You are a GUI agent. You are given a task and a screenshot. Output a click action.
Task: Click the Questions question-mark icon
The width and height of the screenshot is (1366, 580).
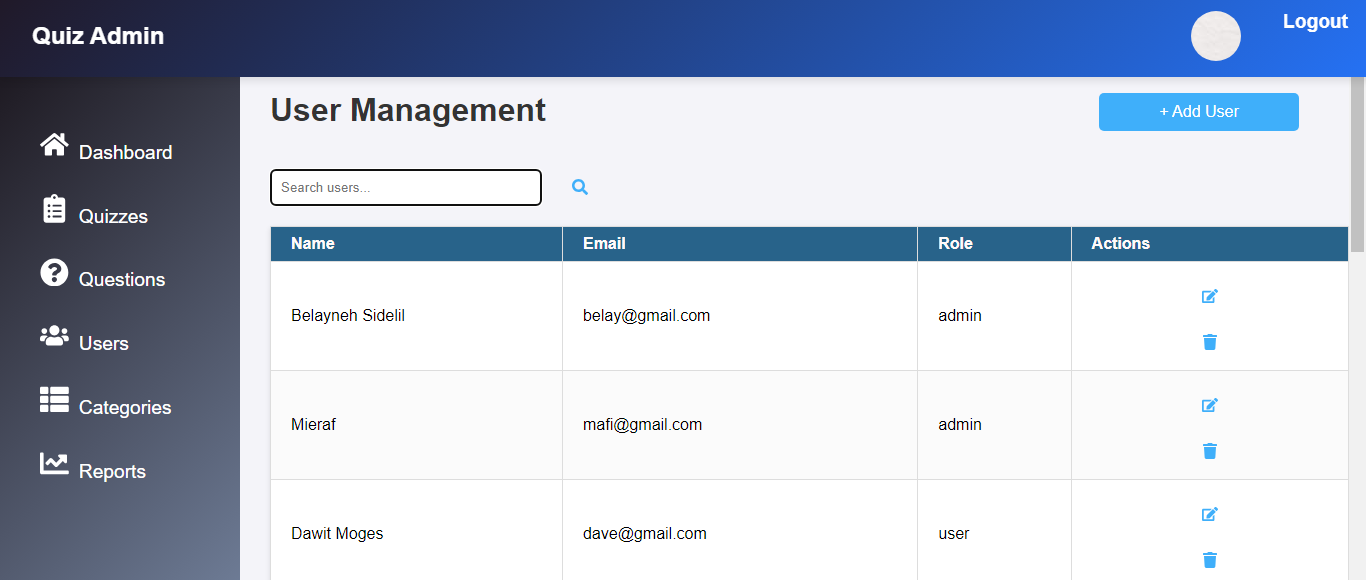[54, 272]
